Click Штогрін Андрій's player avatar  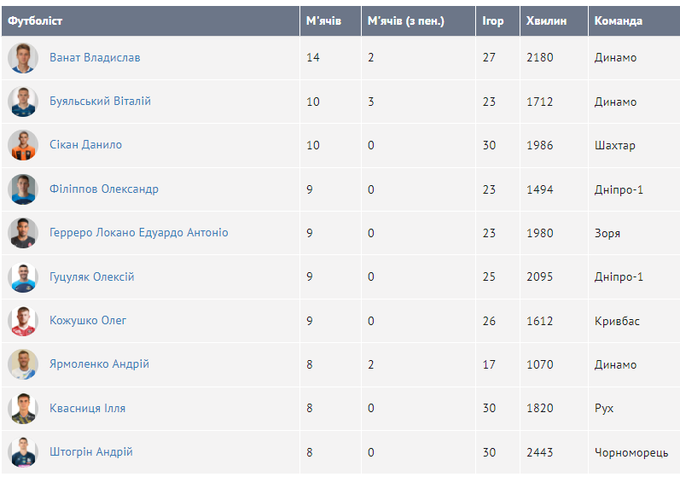point(23,452)
